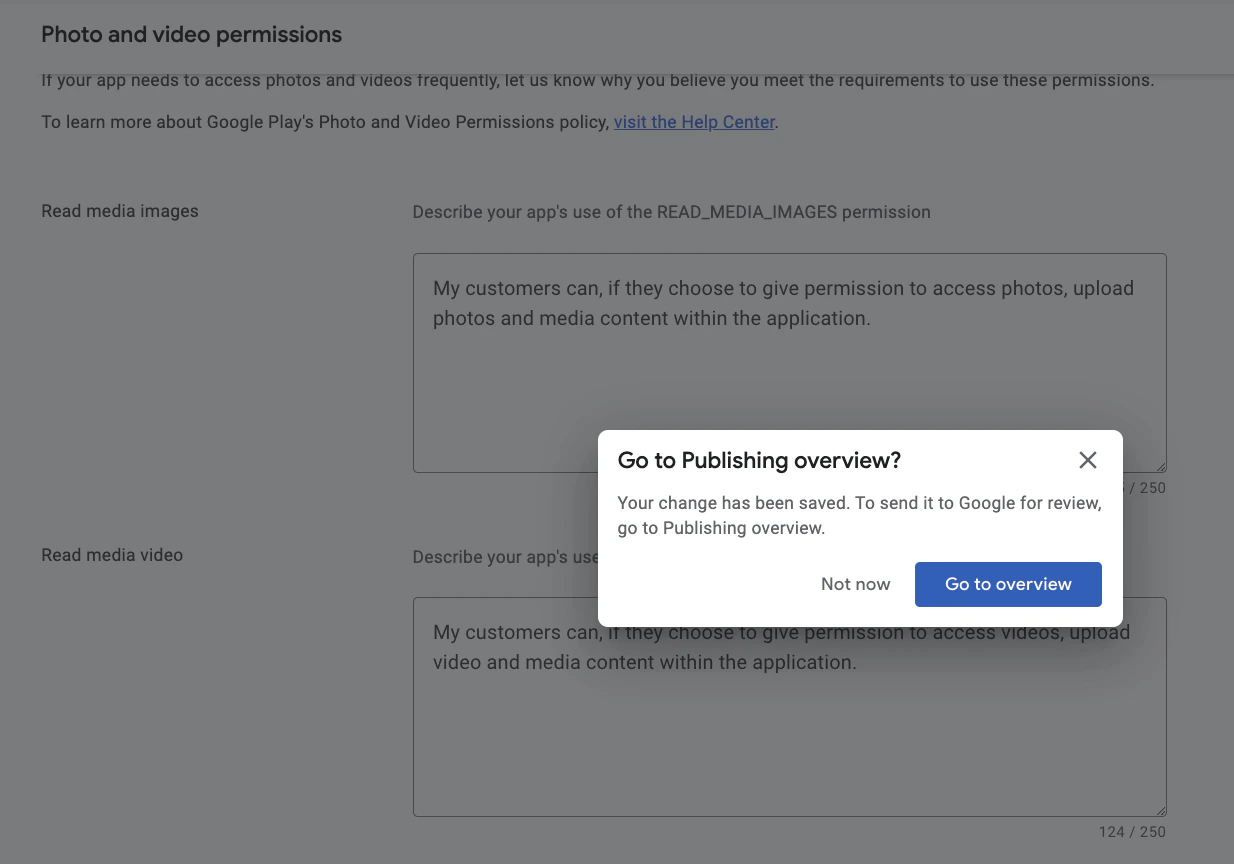Select the customer video upload description sentence
This screenshot has width=1234, height=864.
tap(780, 647)
